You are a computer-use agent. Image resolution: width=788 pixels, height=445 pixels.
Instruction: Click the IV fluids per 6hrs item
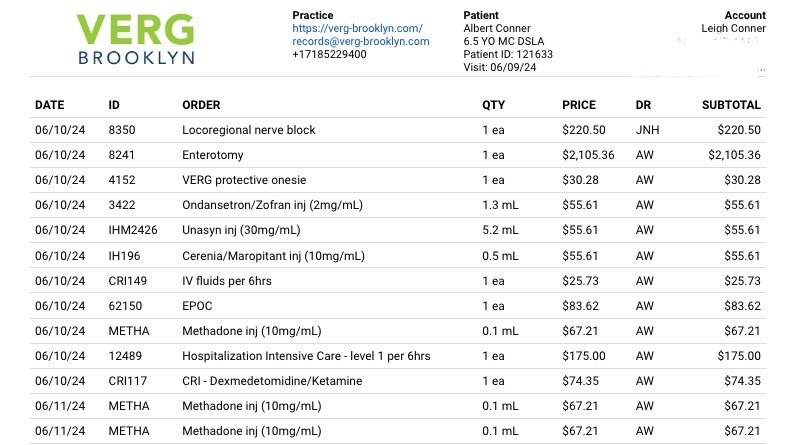[226, 281]
